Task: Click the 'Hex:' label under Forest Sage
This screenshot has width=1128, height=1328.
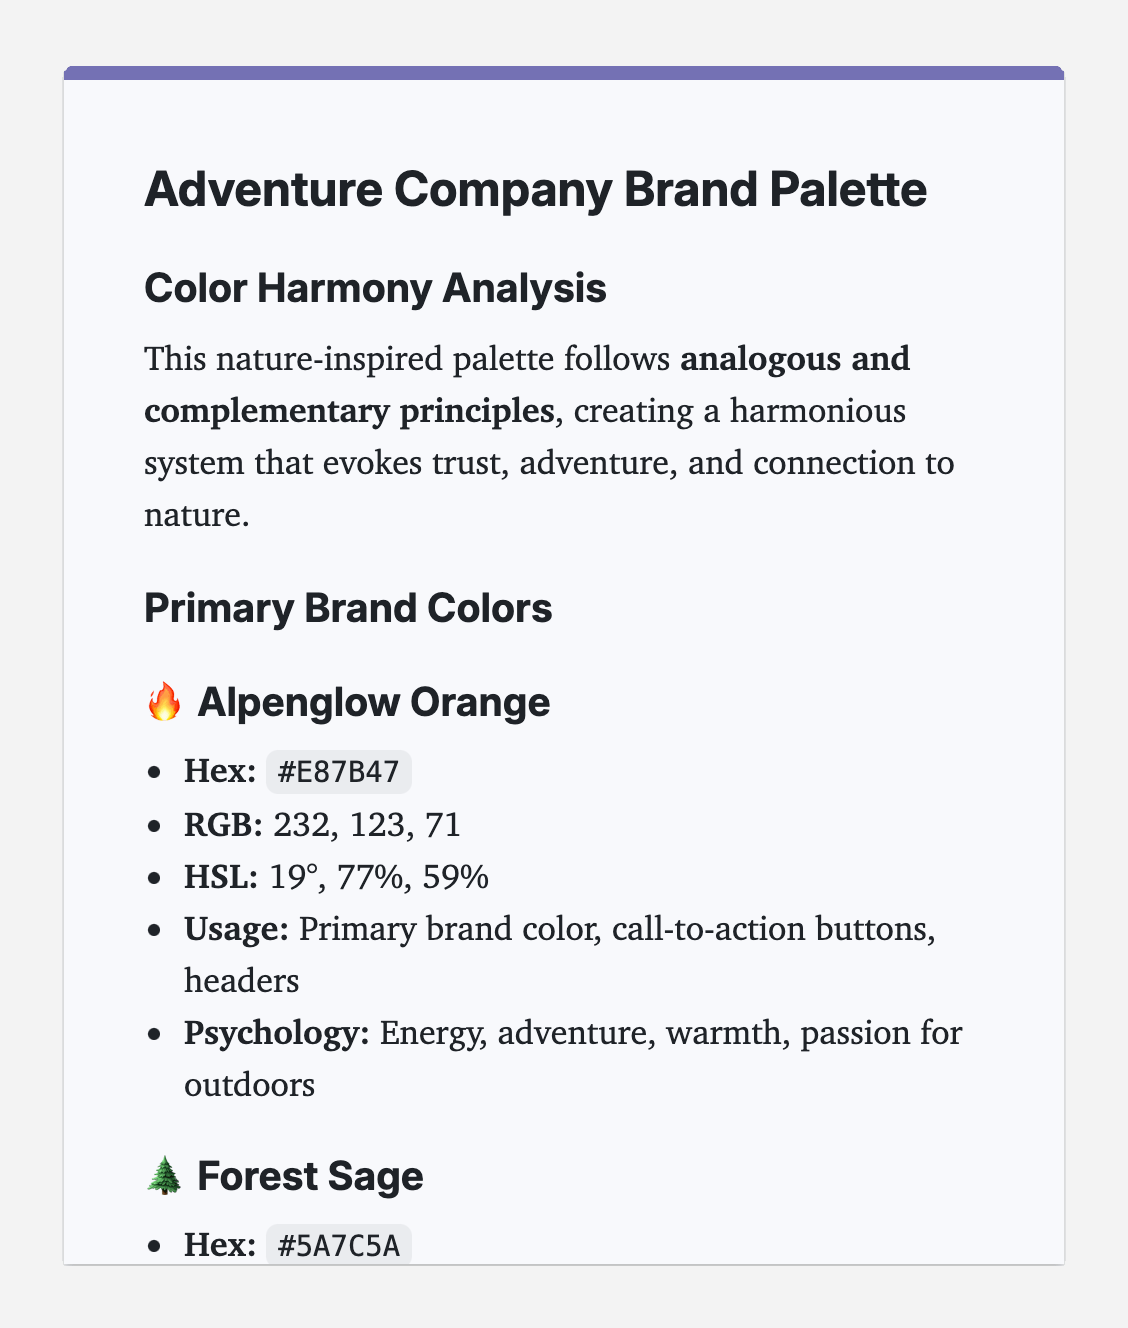Action: coord(220,1246)
